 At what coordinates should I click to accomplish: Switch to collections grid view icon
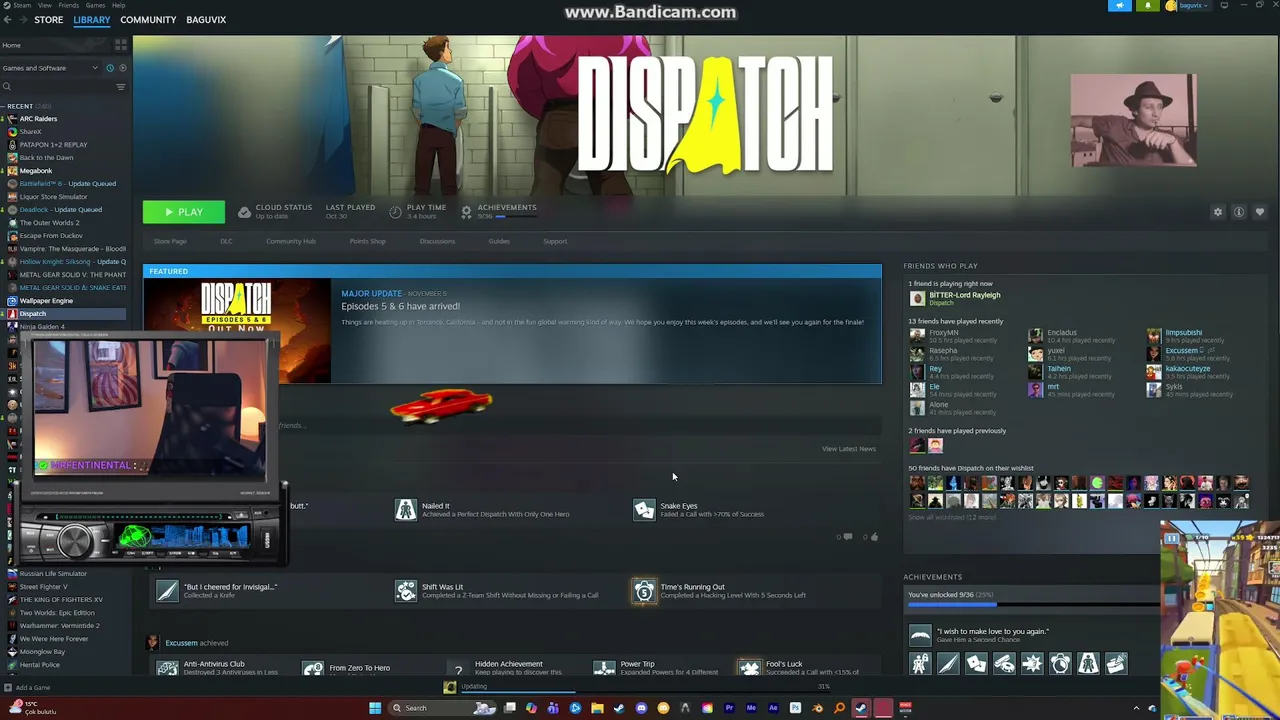coord(121,45)
